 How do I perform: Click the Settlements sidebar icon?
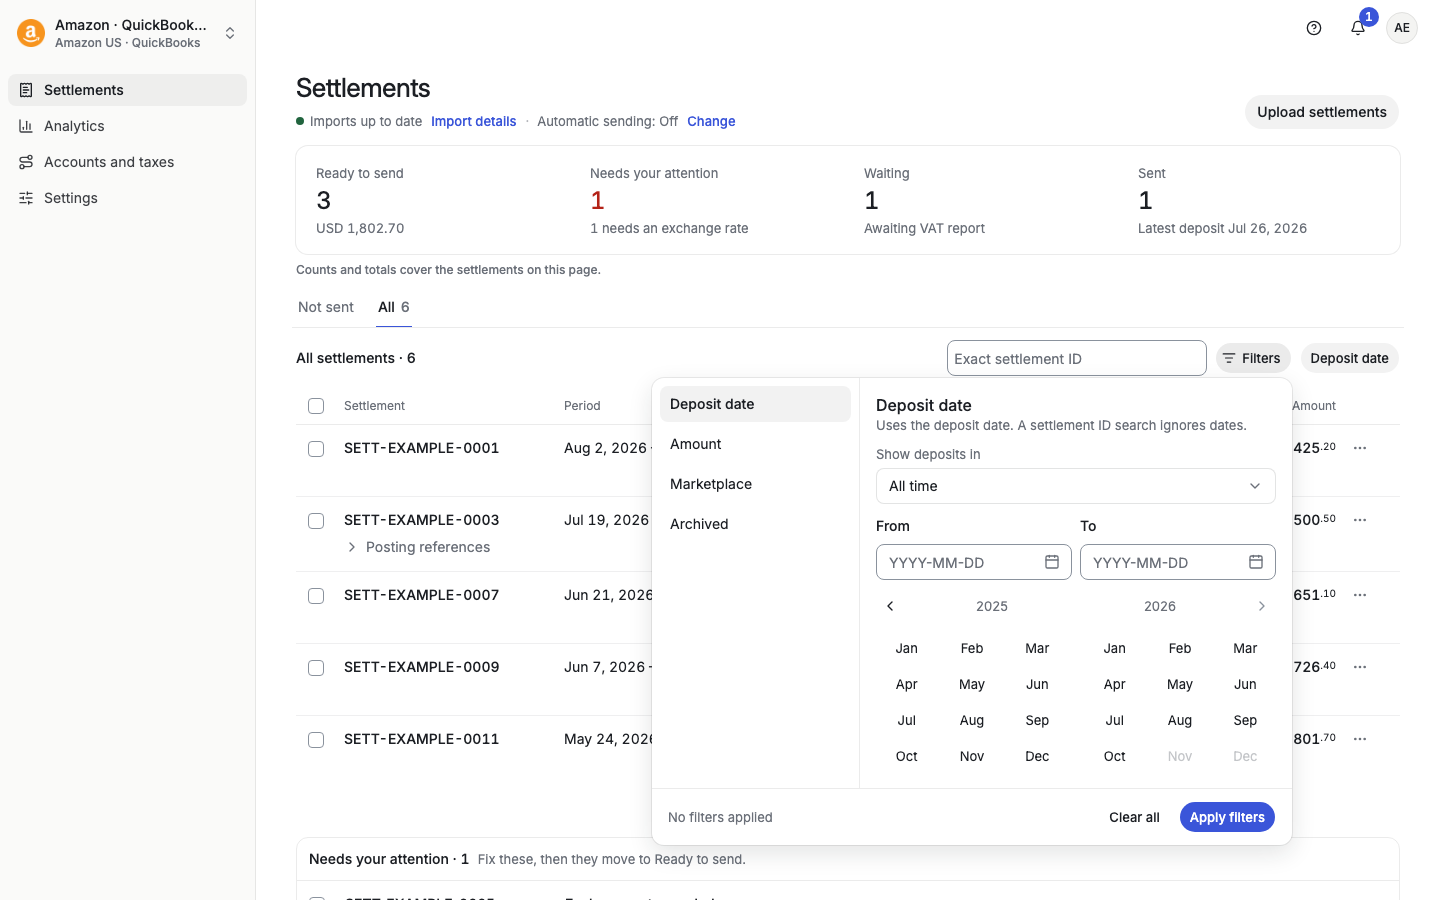point(26,90)
